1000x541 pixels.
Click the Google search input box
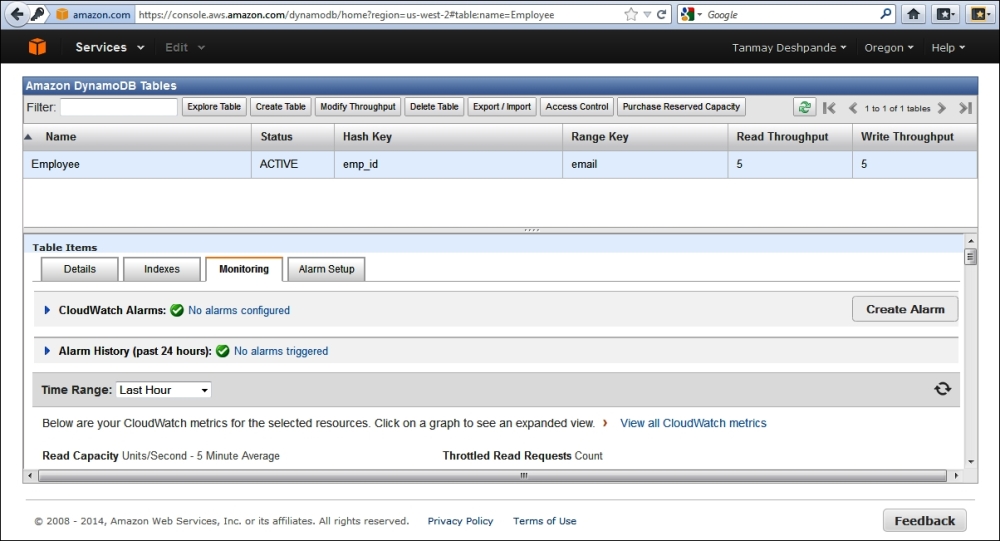[x=791, y=14]
